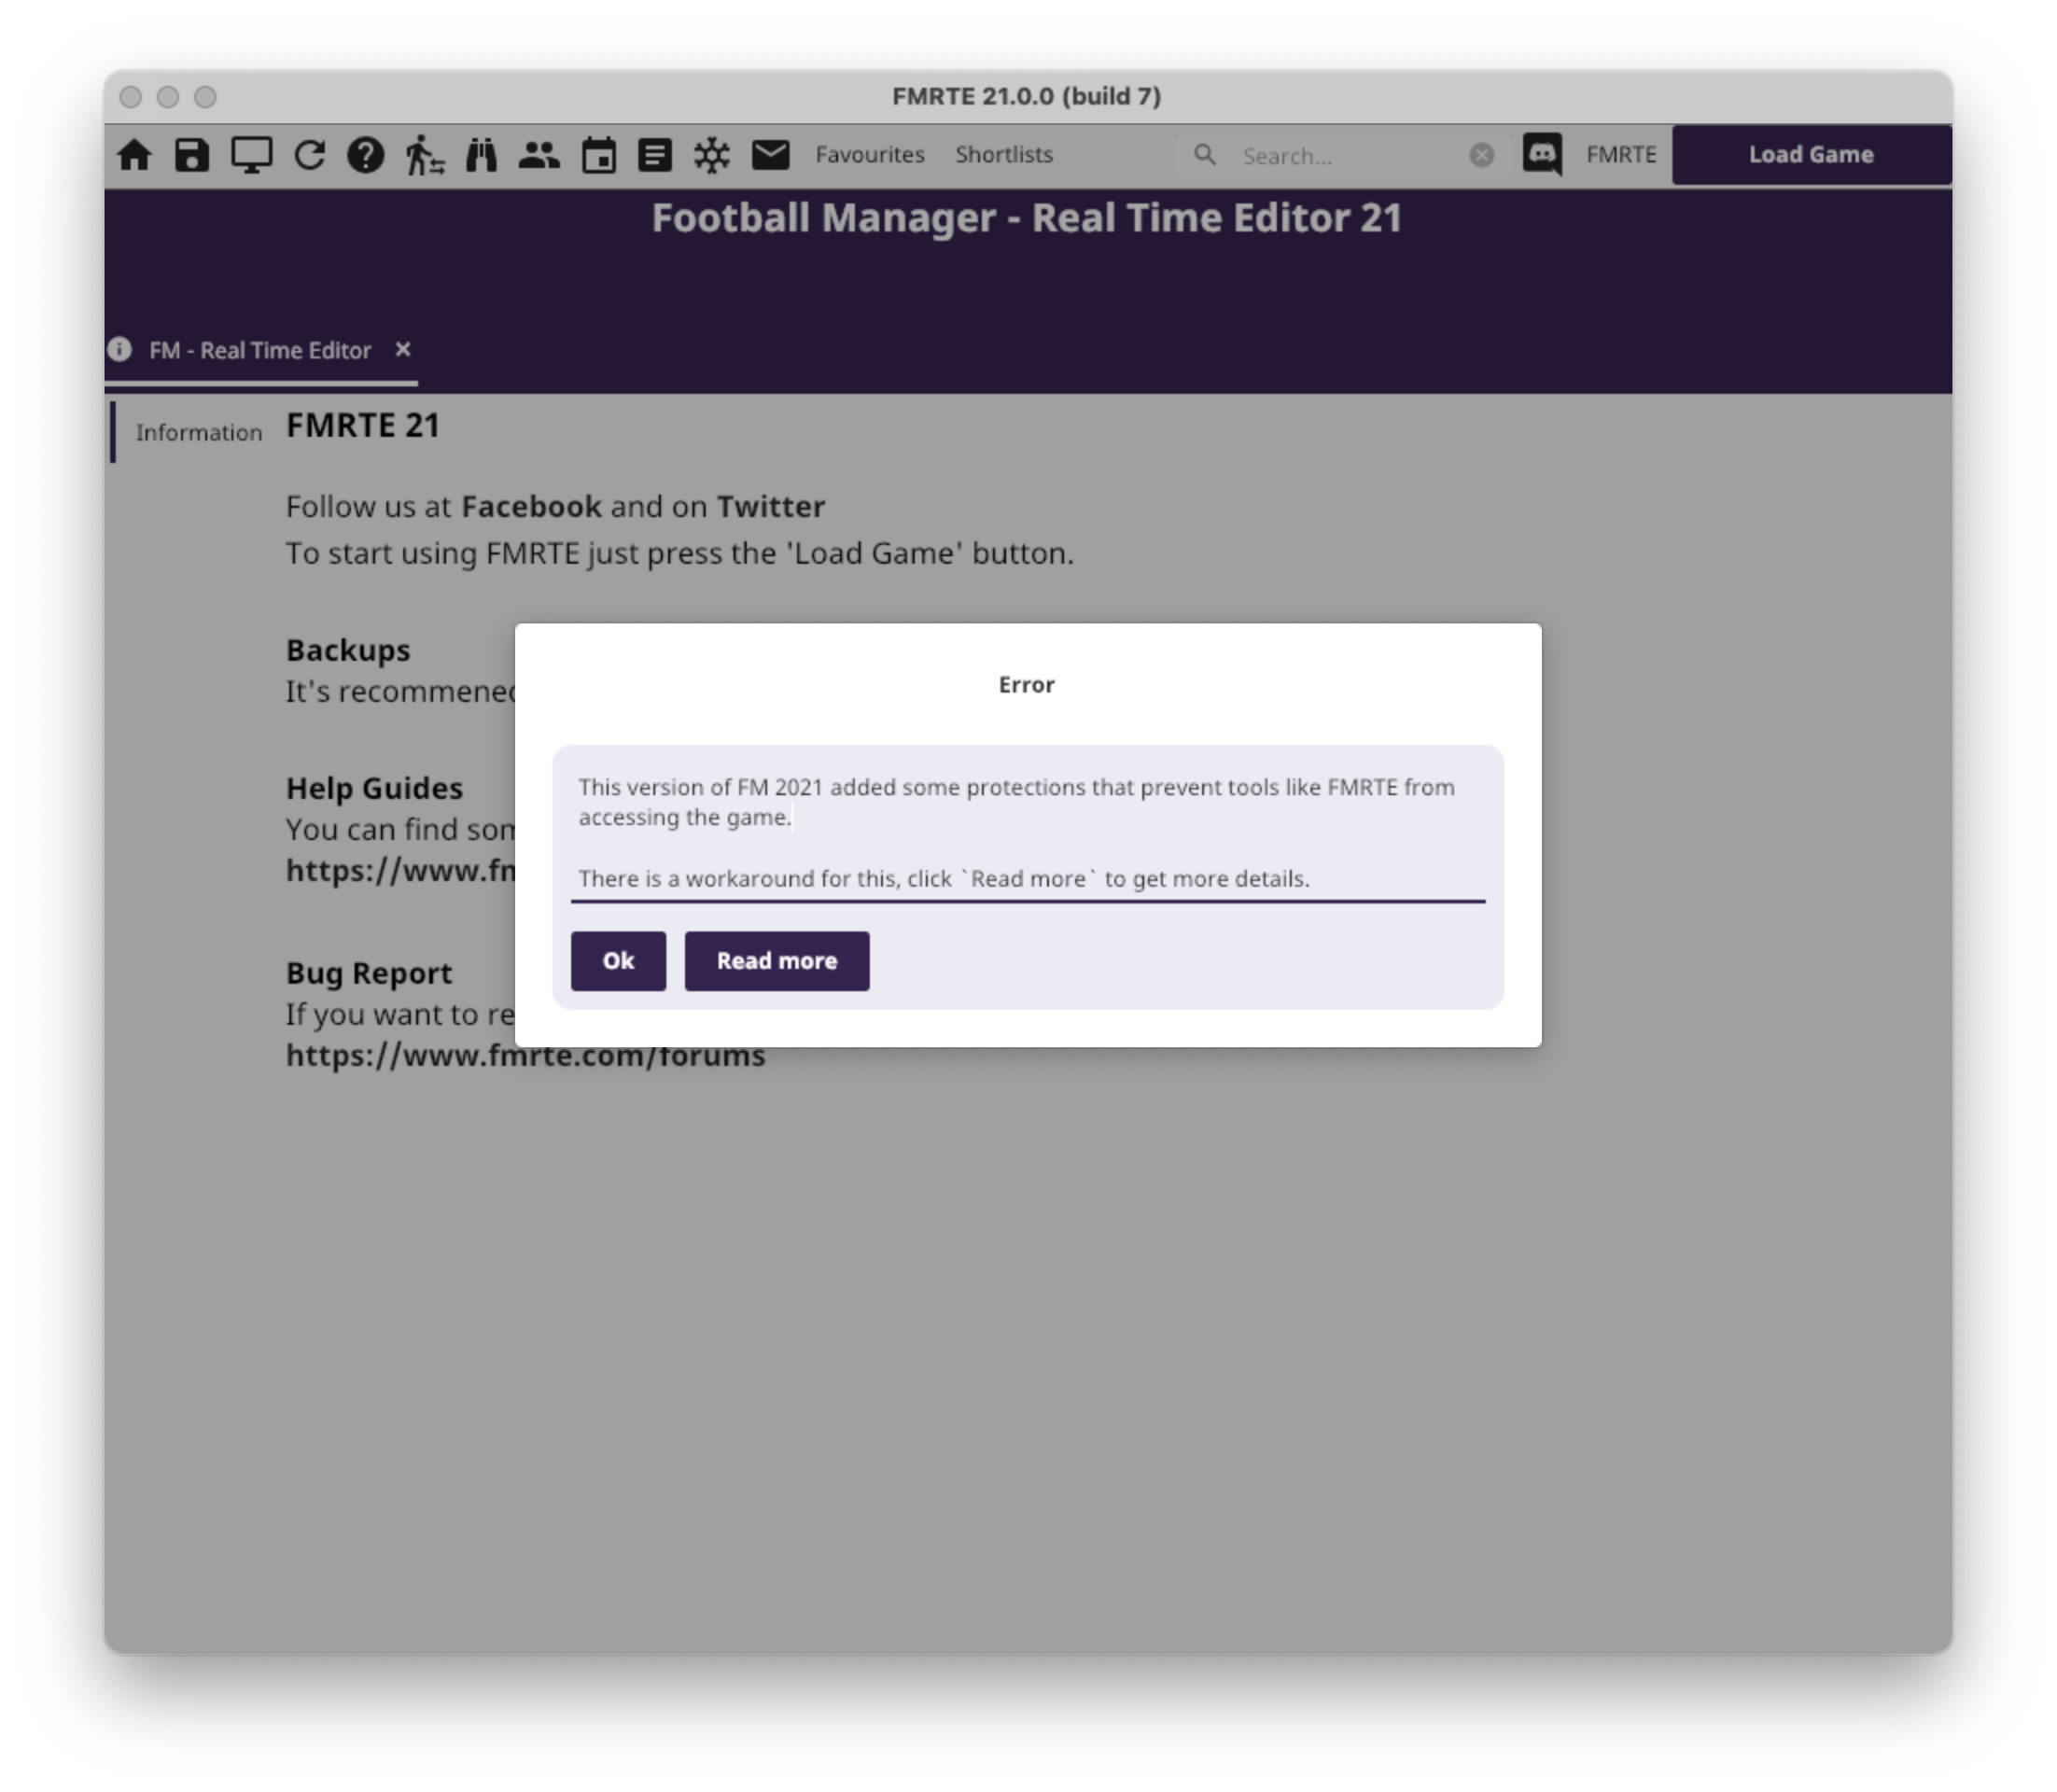
Task: Click the Refresh reload icon
Action: 310,156
